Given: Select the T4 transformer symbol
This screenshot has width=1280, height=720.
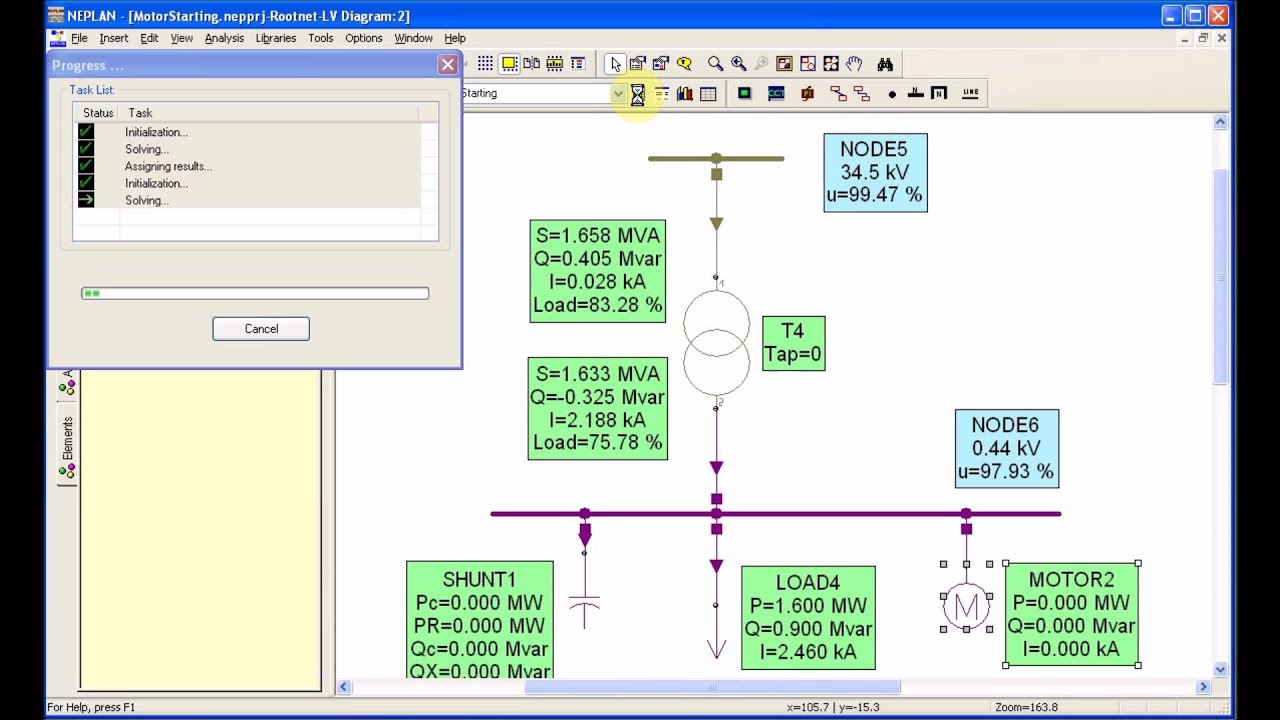Looking at the screenshot, I should click(x=716, y=341).
